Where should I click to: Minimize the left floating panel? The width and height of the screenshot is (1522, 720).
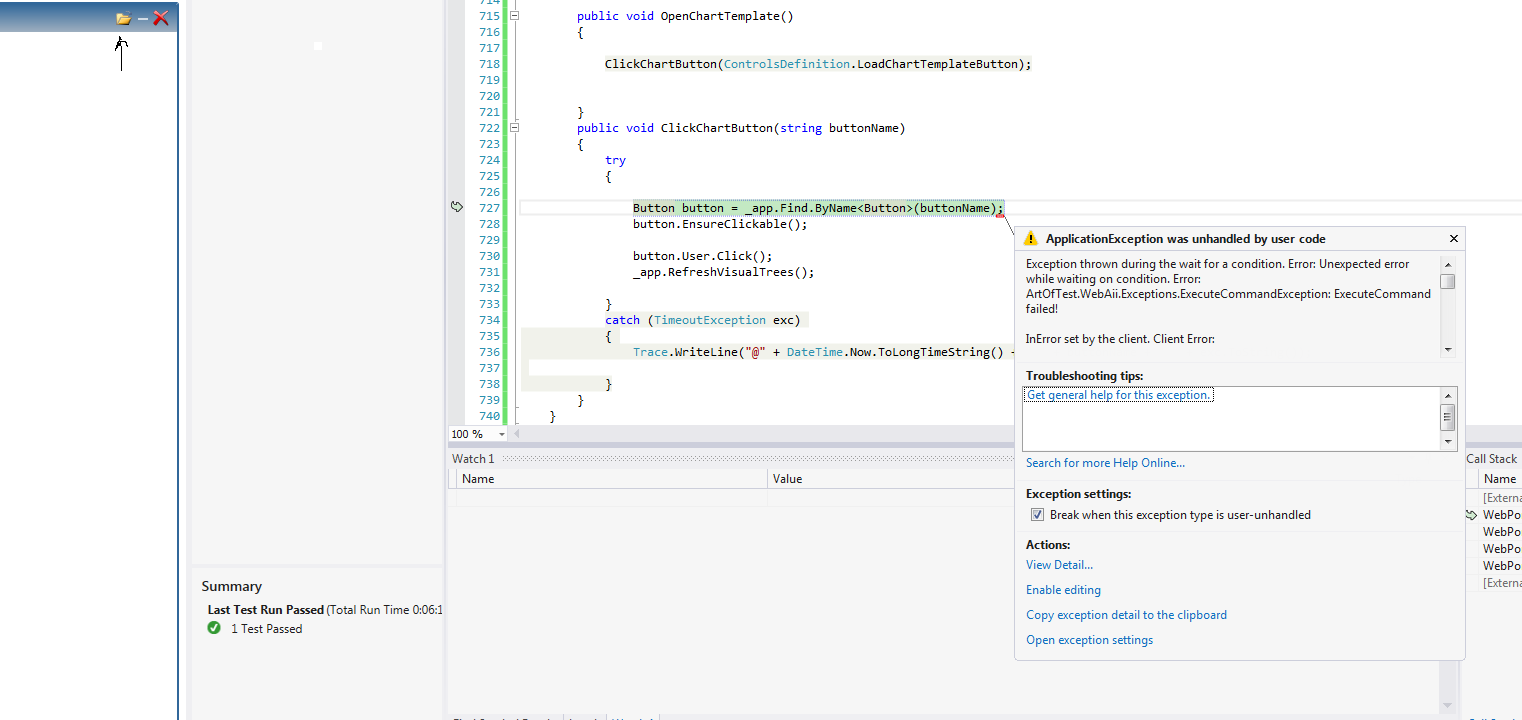coord(142,18)
